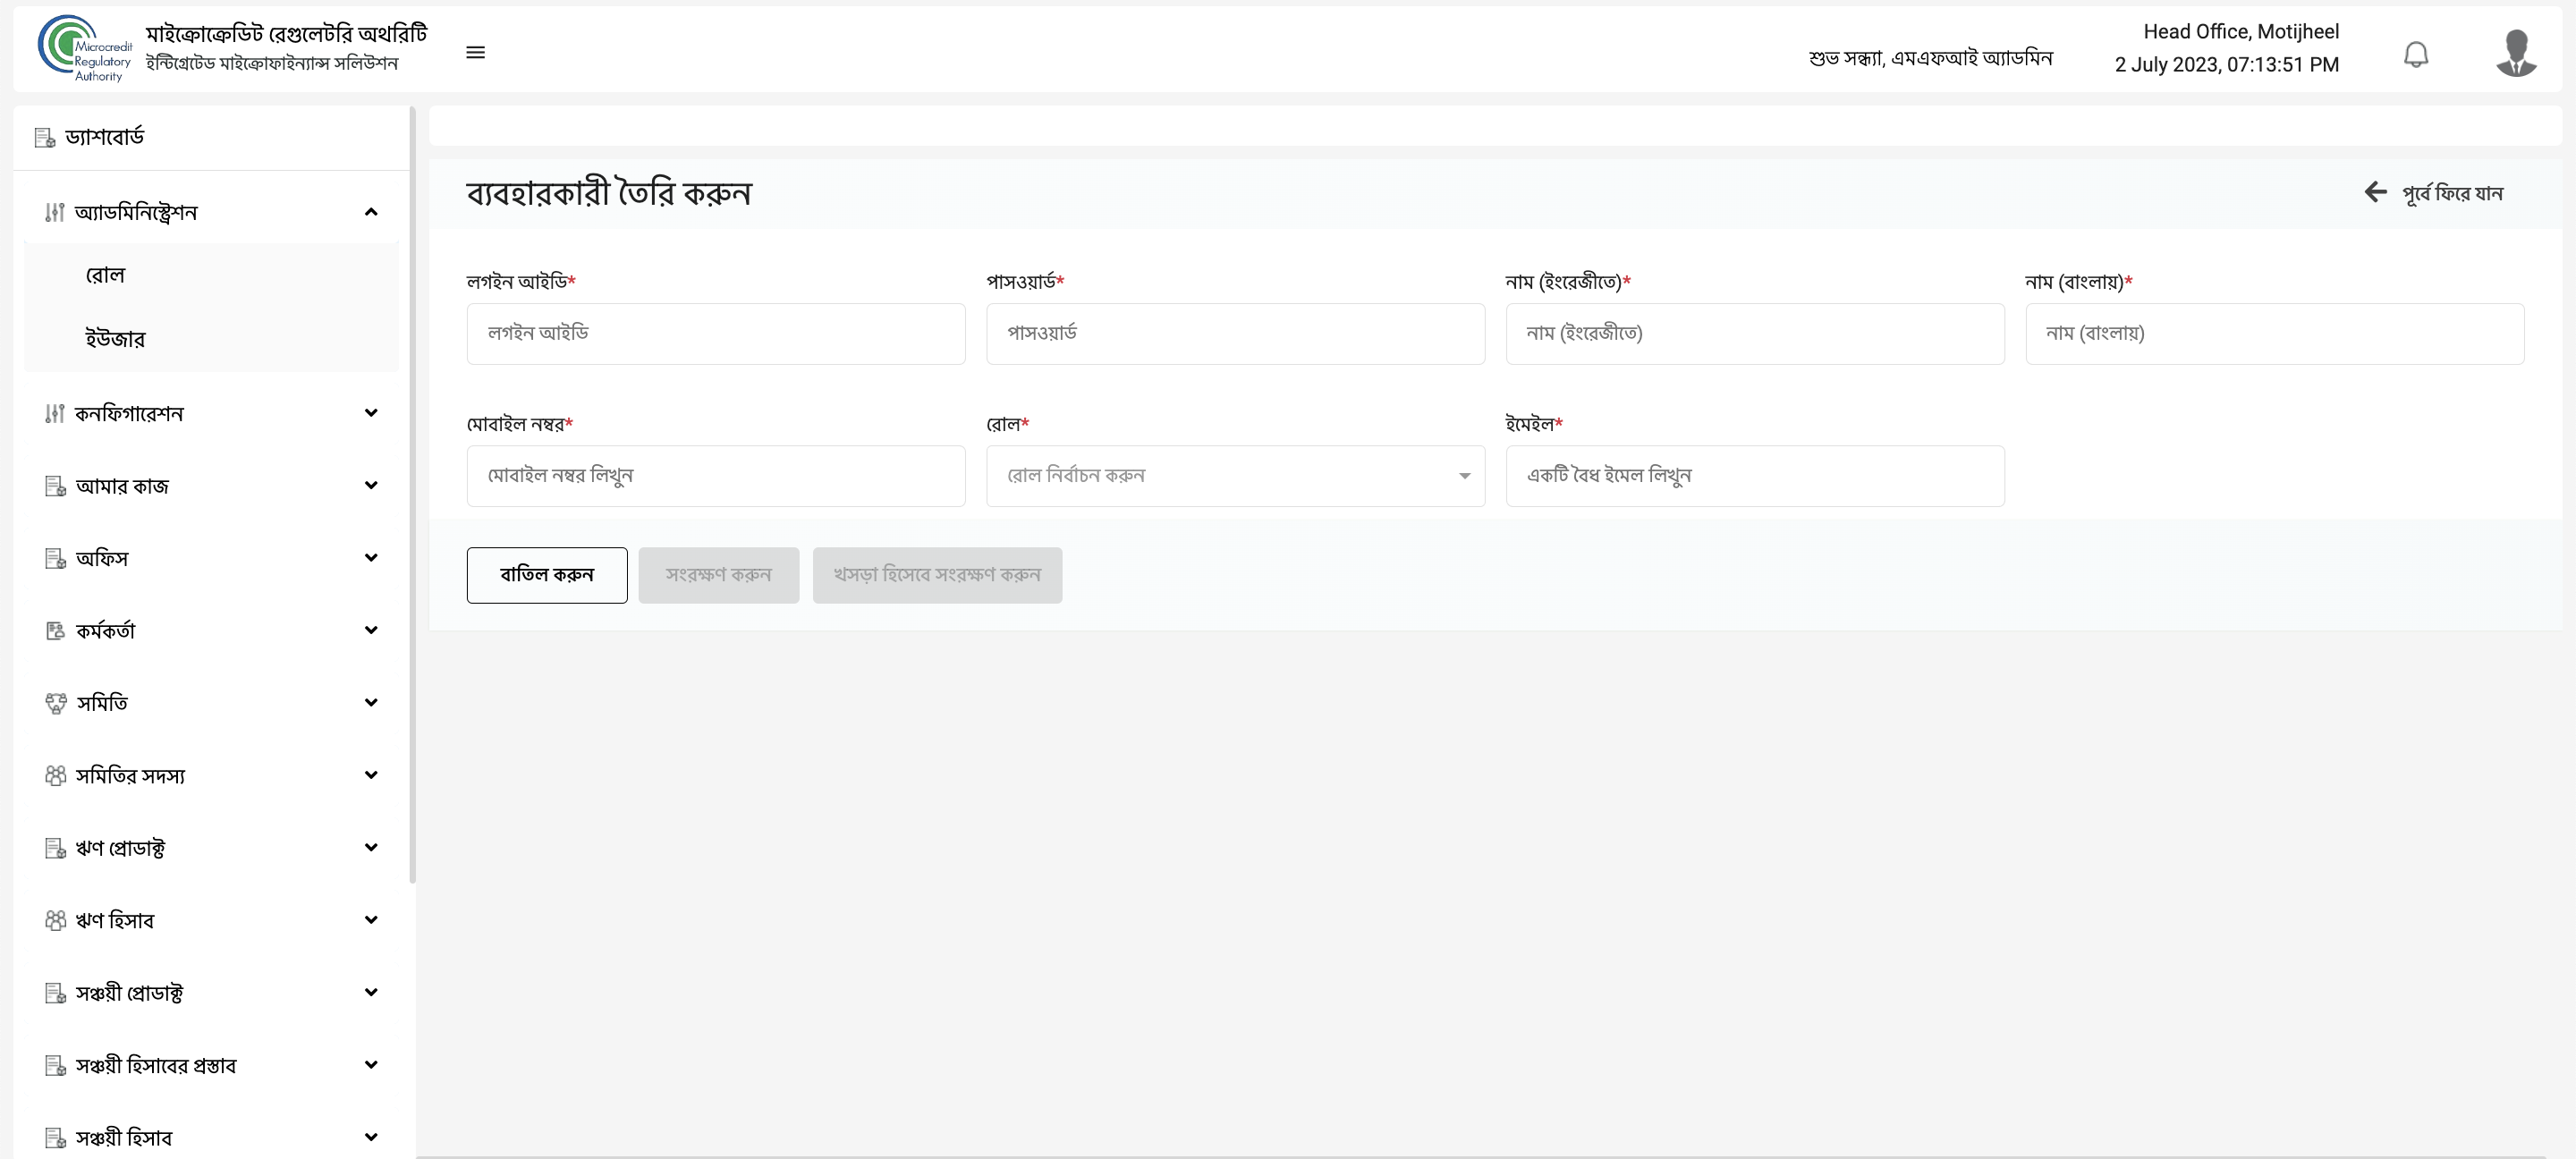Expand the ঋণ প্রোডাক্ট chevron

pyautogui.click(x=371, y=847)
